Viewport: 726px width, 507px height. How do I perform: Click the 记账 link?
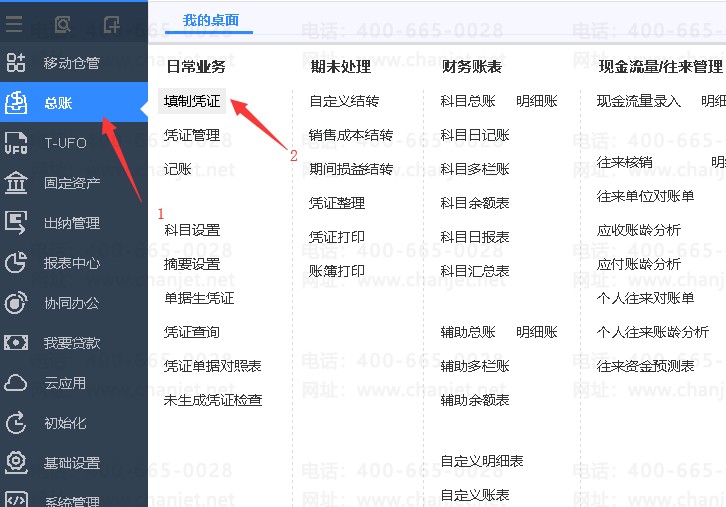tap(177, 169)
